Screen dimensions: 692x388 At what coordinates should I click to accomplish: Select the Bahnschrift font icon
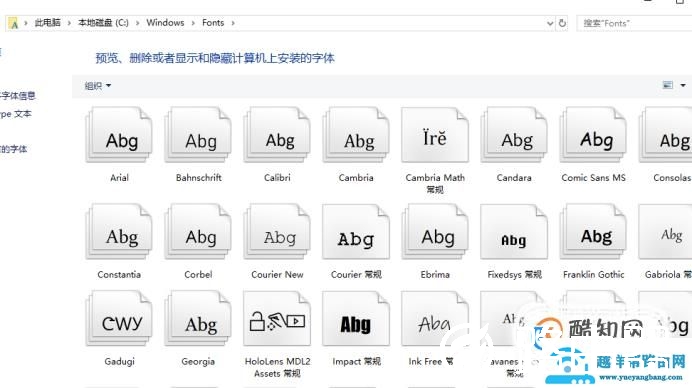198,135
